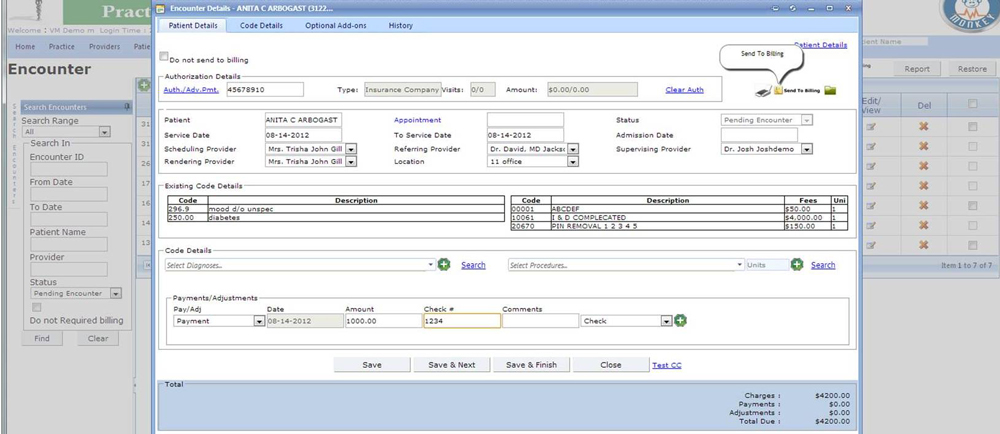Screen dimensions: 1000x434
Task: Tick Do not Required billing checkbox
Action: coord(37,307)
